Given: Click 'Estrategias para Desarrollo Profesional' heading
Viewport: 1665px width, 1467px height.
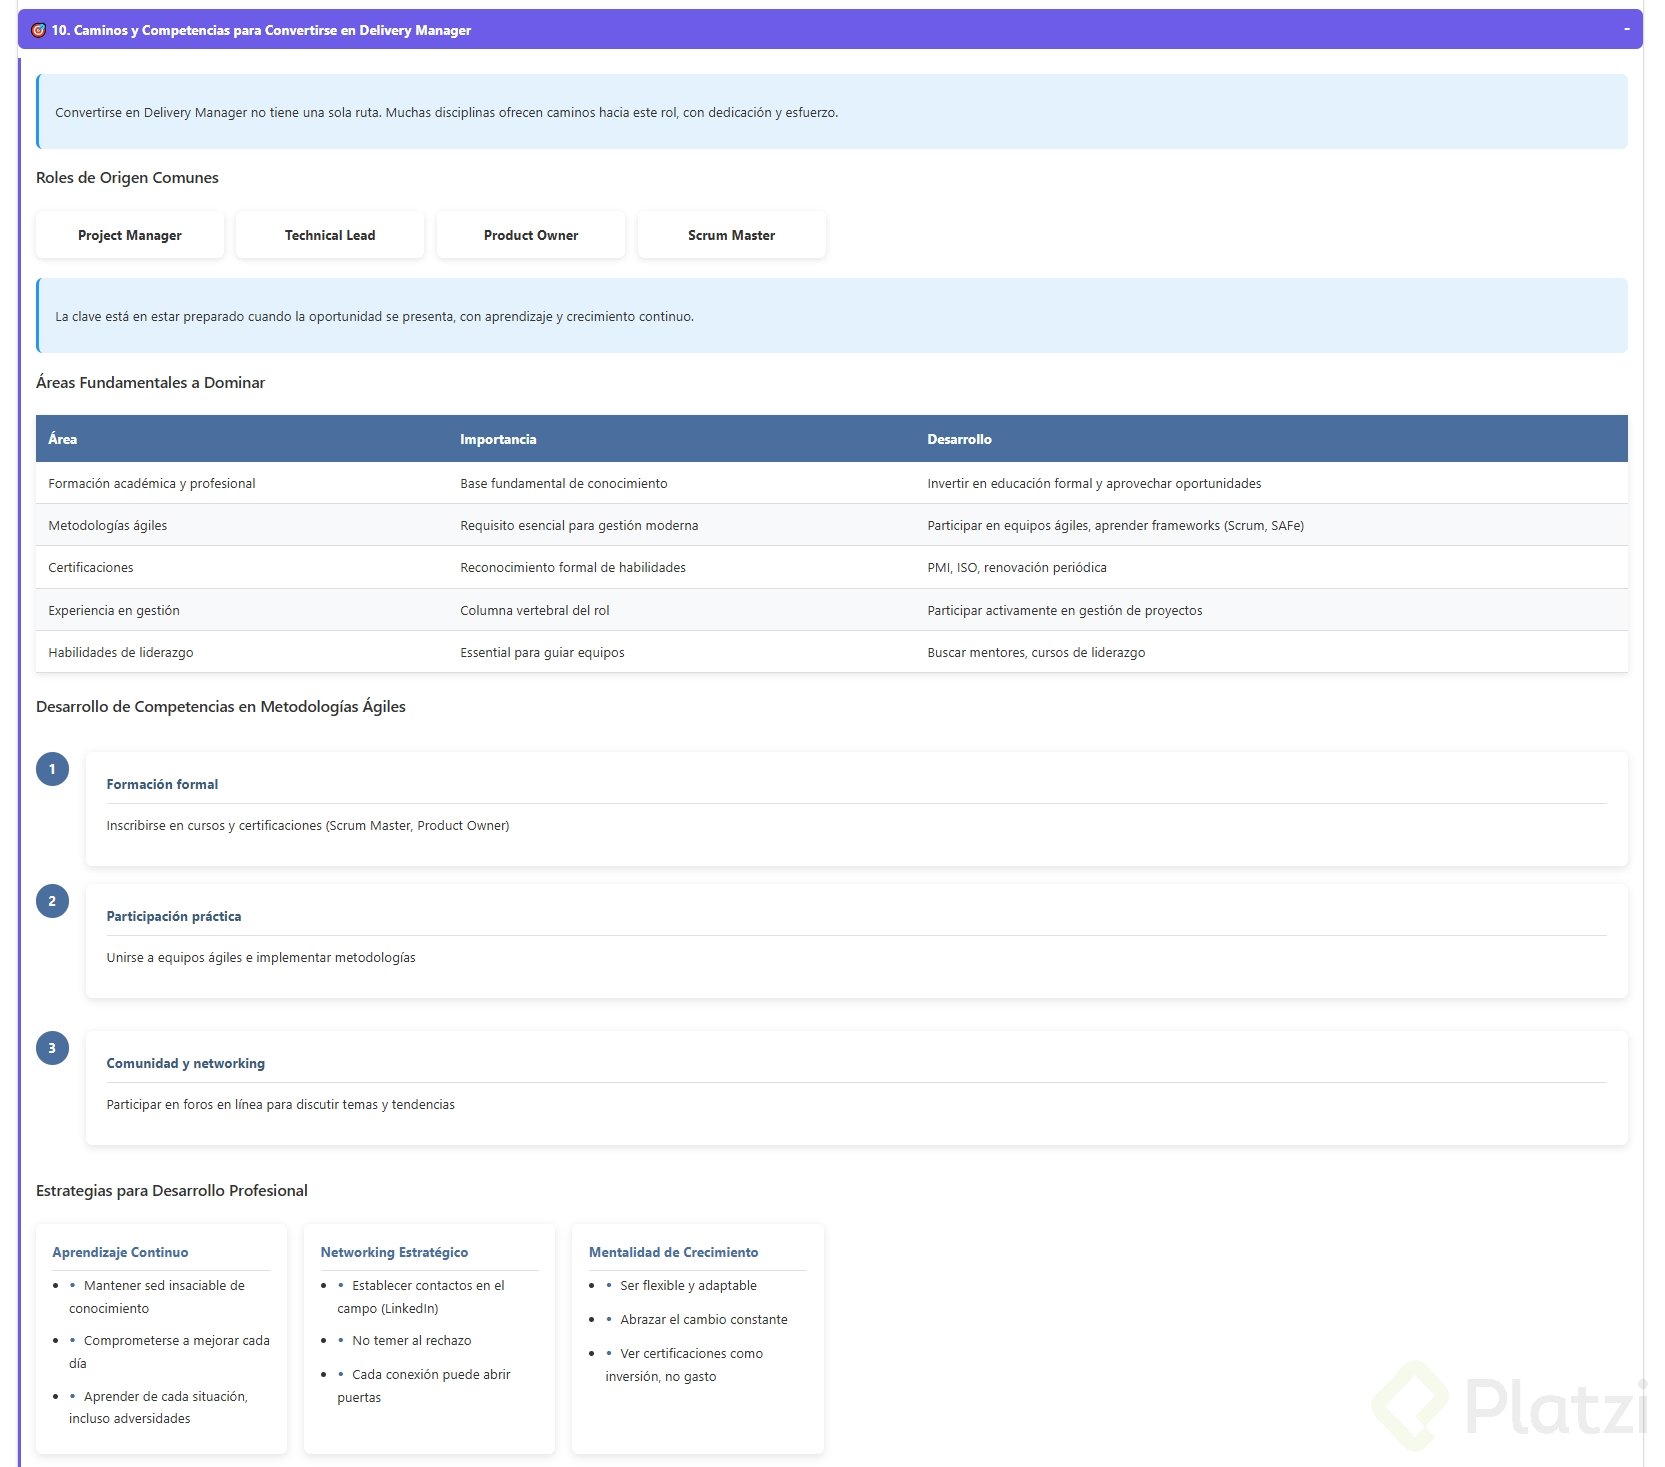Looking at the screenshot, I should click(x=171, y=1190).
